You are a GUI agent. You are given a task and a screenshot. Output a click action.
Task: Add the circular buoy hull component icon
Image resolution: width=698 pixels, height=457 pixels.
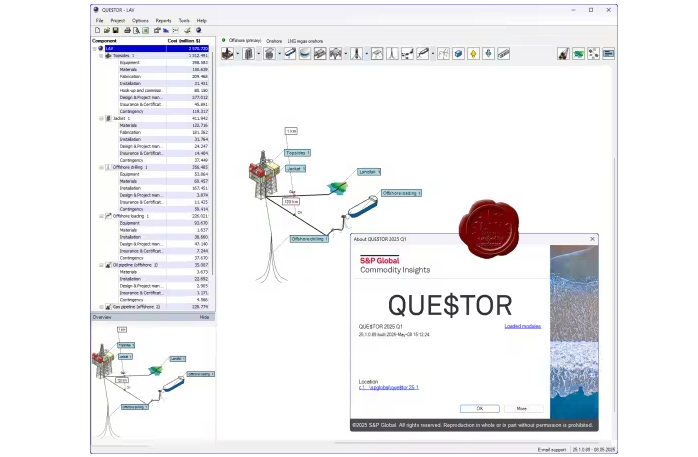click(305, 54)
